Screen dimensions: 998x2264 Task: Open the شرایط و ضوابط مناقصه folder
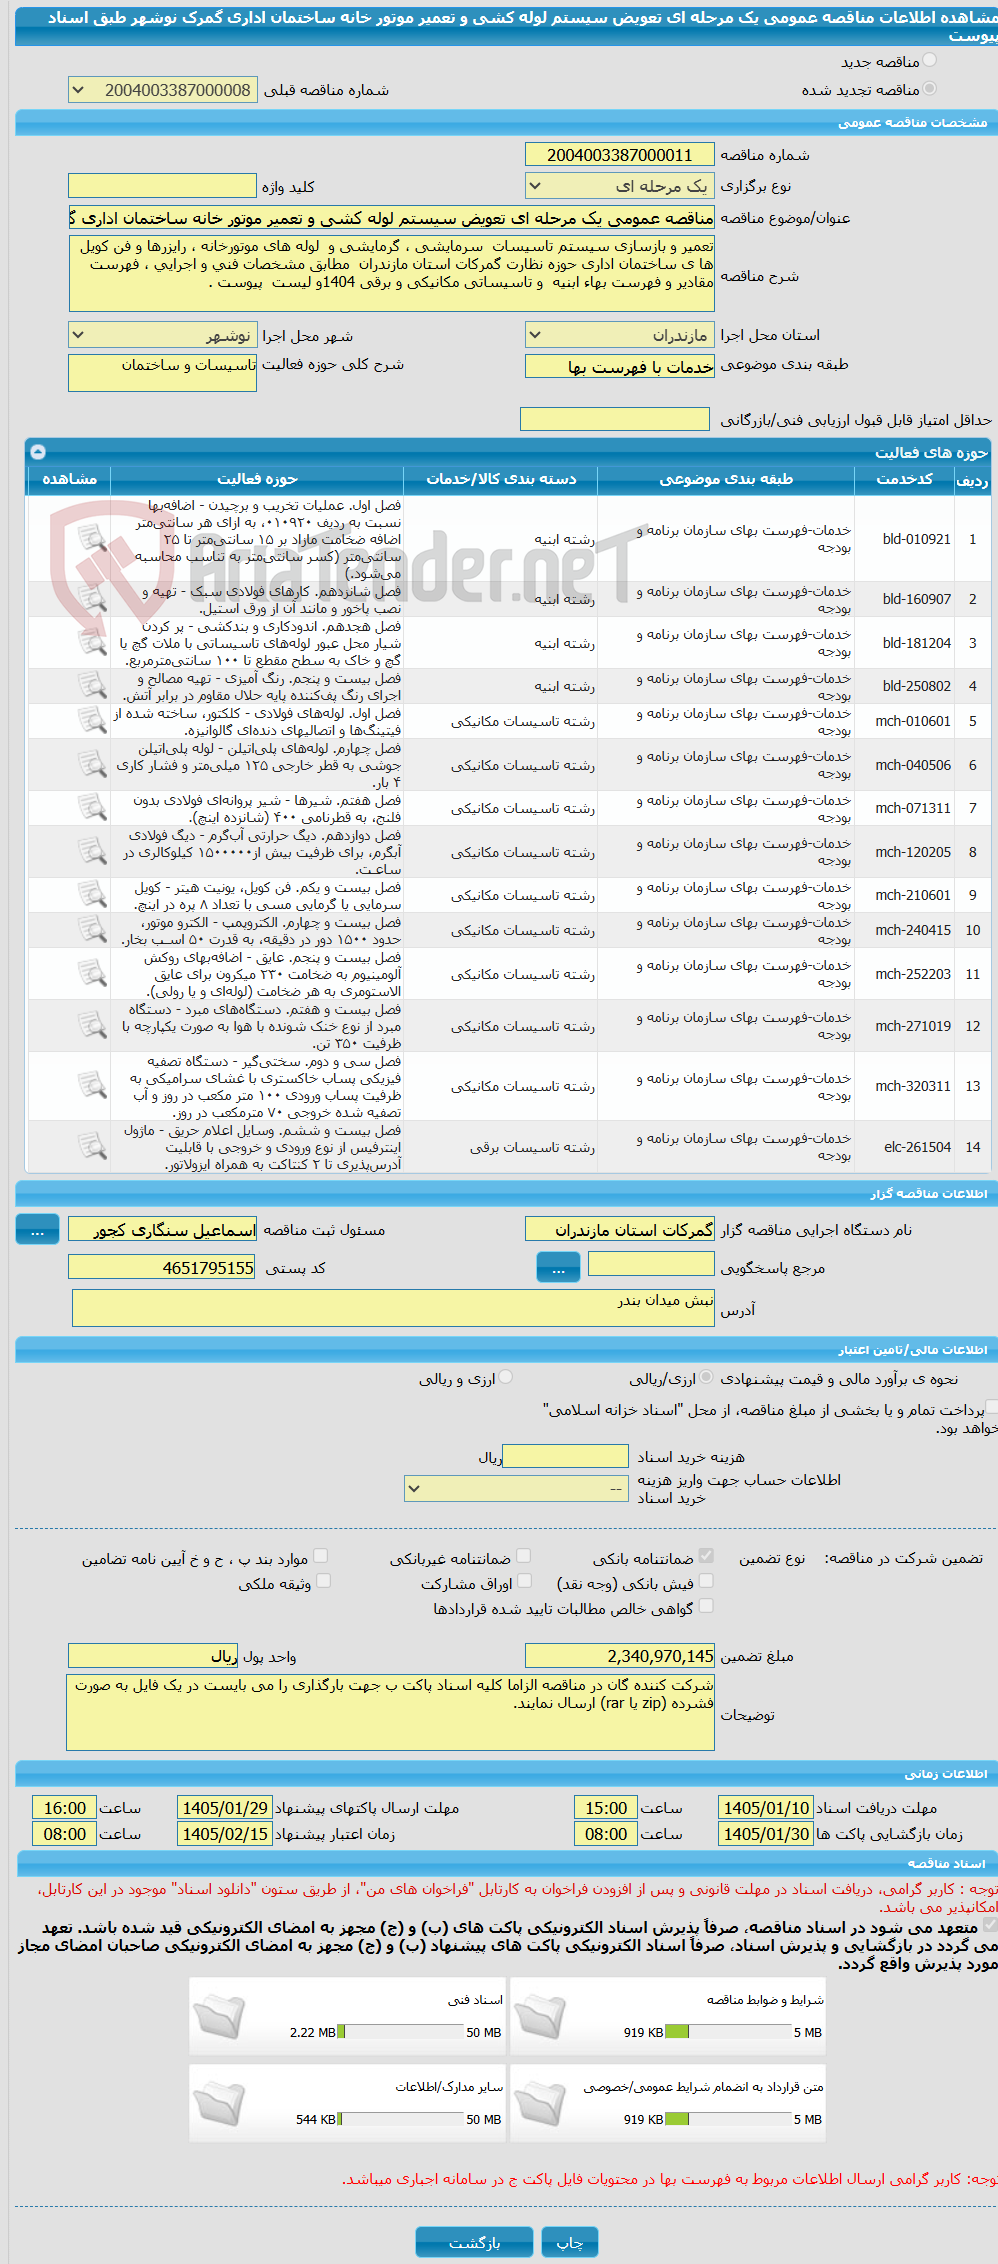coord(540,2015)
